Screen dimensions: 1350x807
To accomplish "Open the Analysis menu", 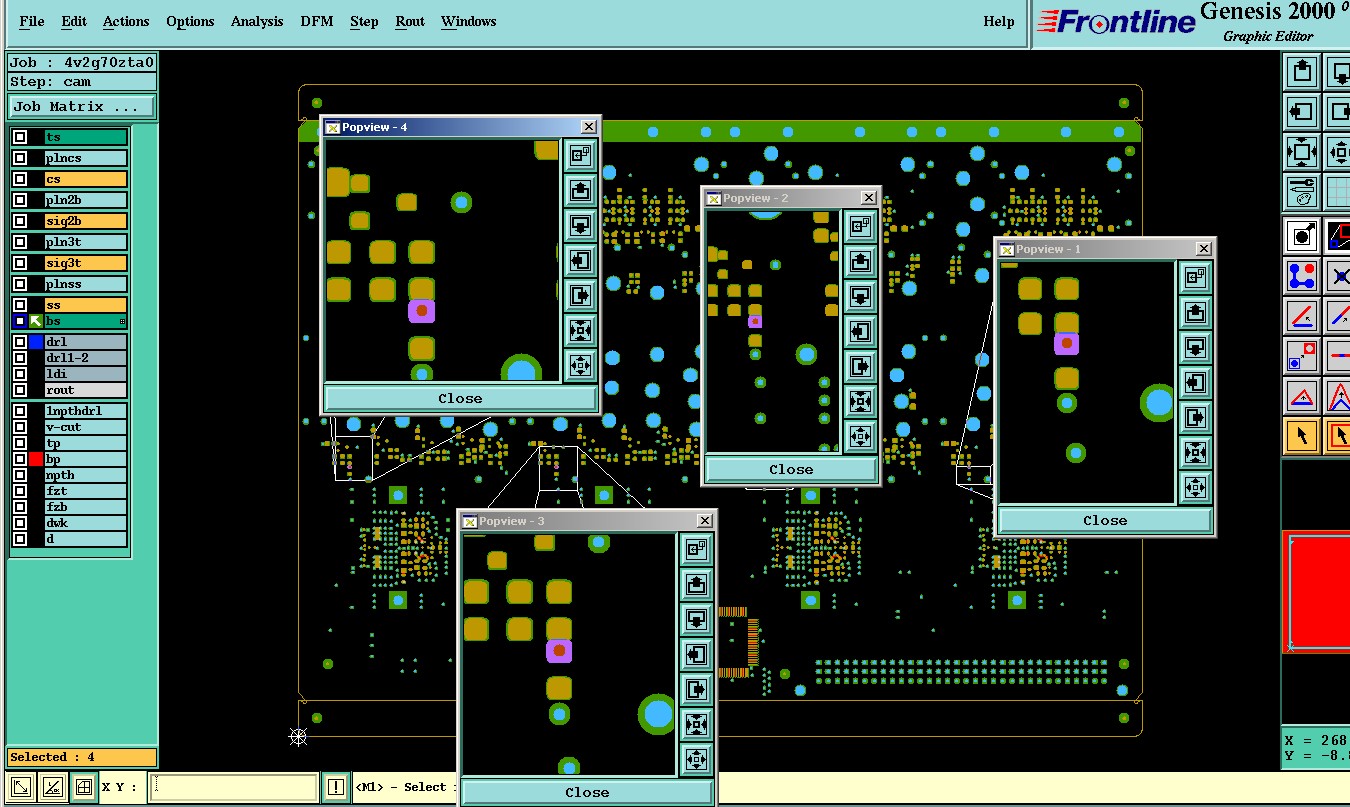I will tap(257, 21).
